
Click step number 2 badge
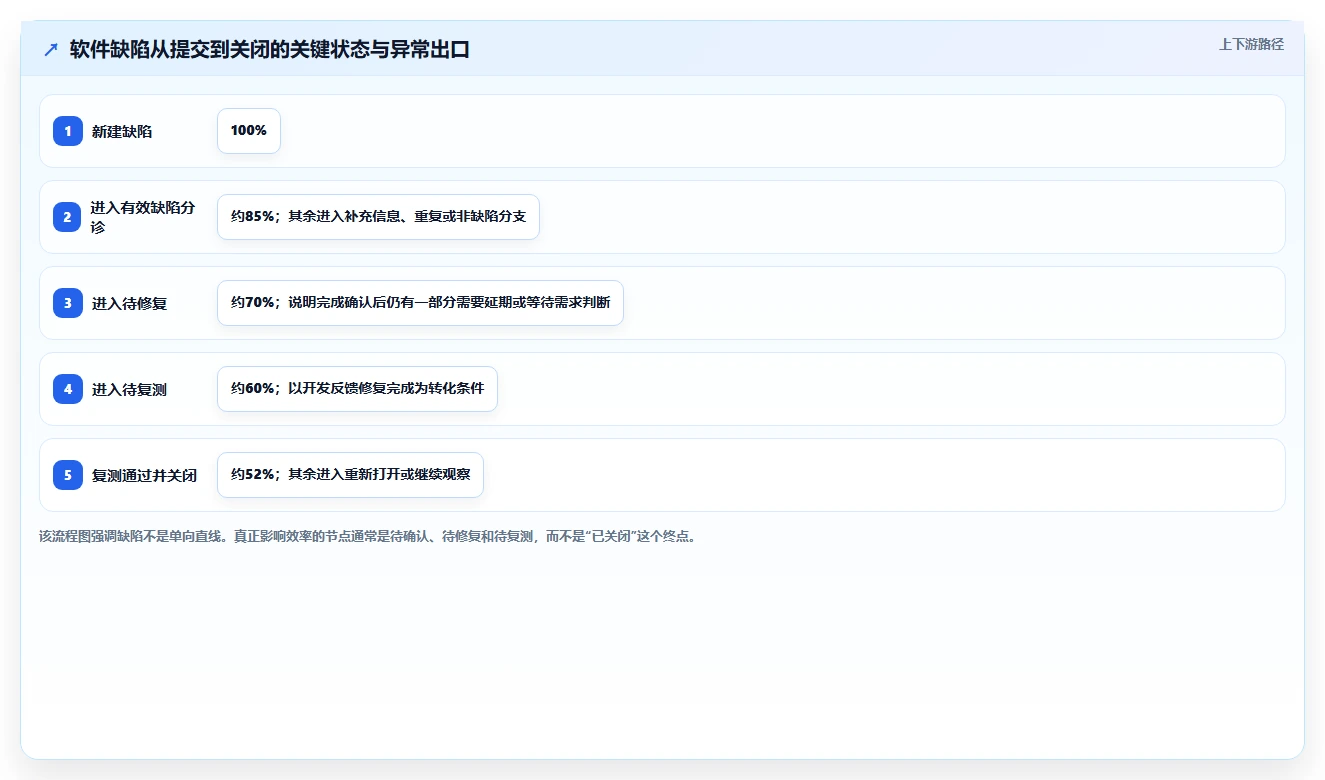click(68, 217)
